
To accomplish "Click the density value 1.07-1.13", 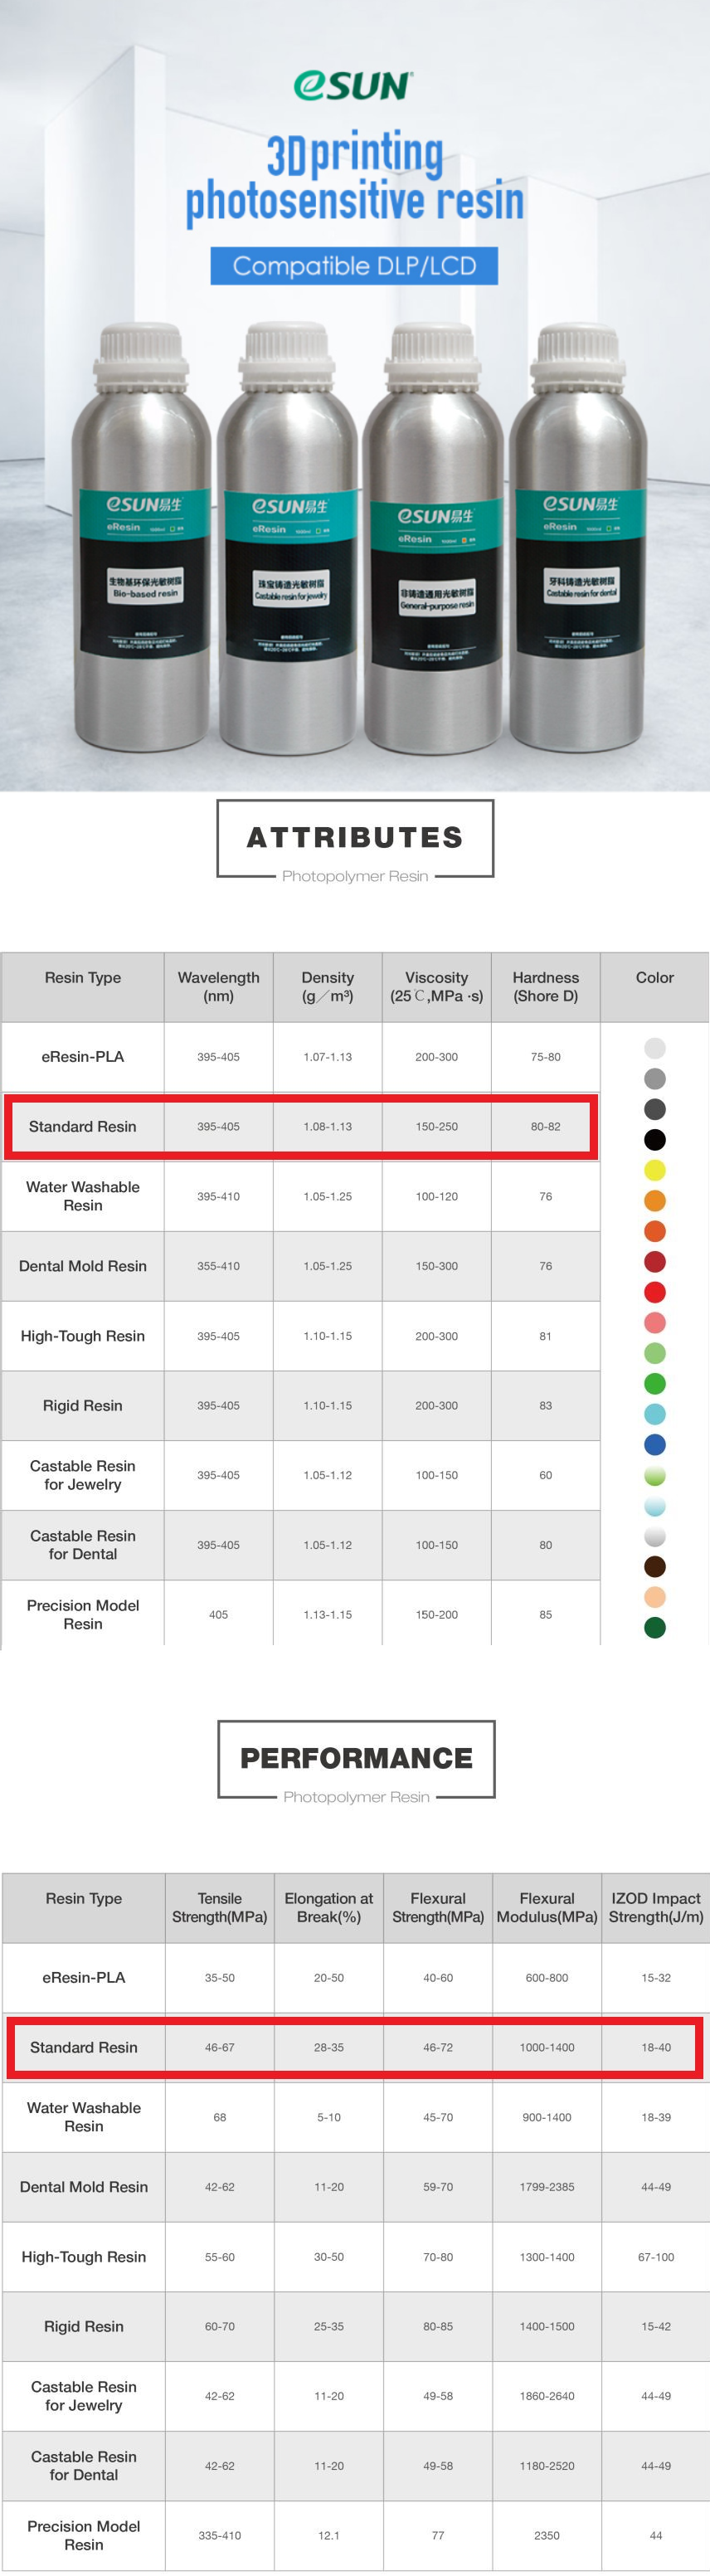I will [328, 1056].
